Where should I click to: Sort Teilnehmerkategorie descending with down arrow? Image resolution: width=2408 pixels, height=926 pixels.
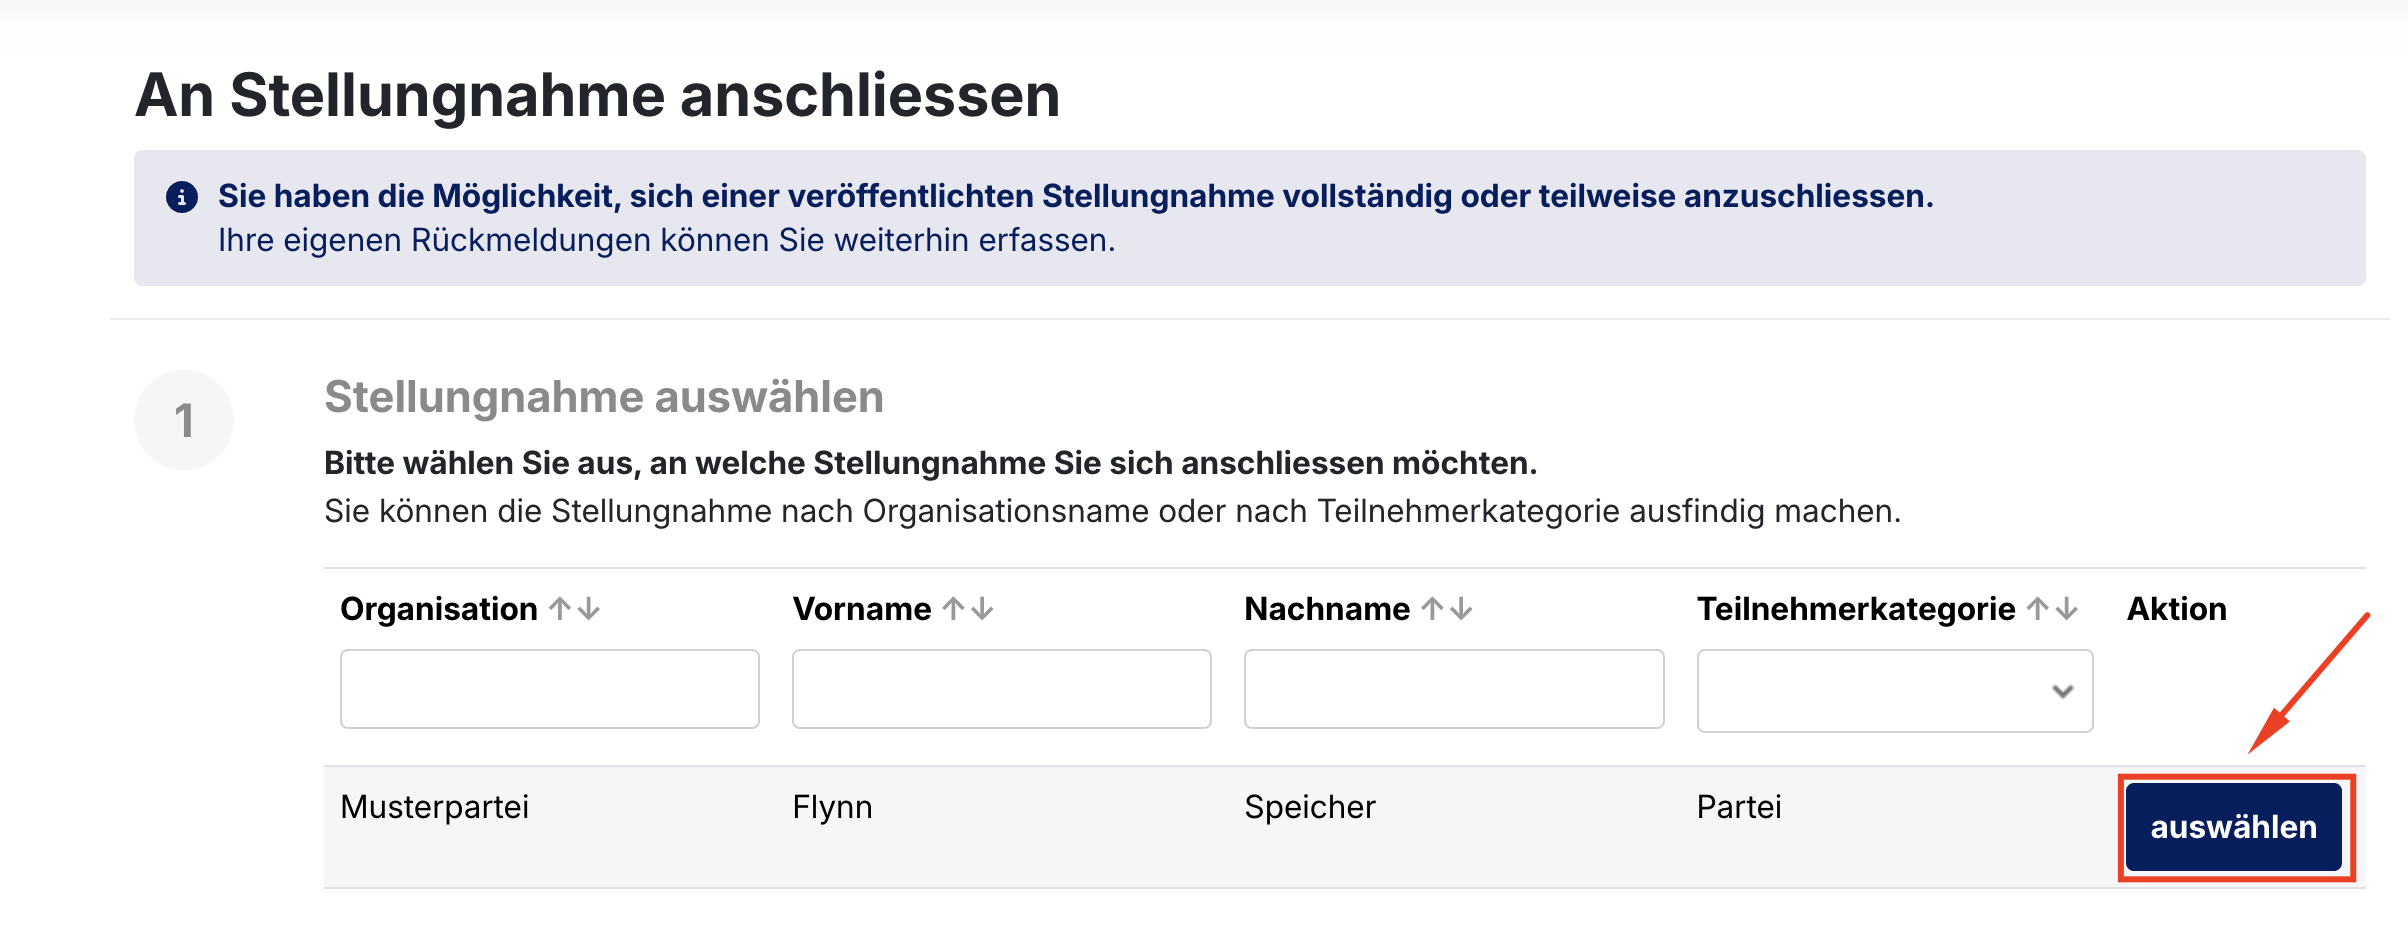point(2068,608)
